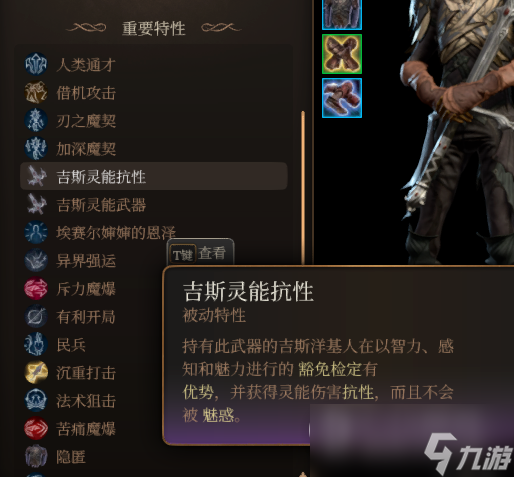Click the feature list vertical scrollbar
The image size is (514, 477).
tap(303, 188)
